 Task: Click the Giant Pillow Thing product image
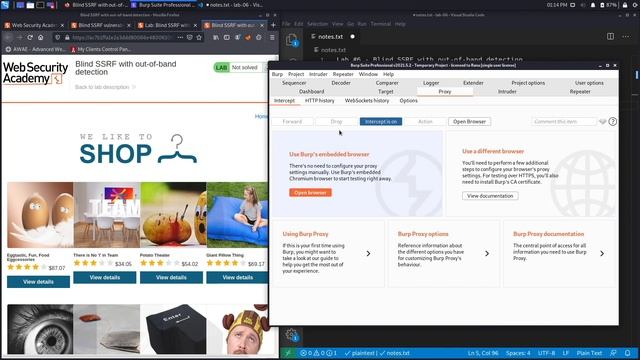pos(238,215)
